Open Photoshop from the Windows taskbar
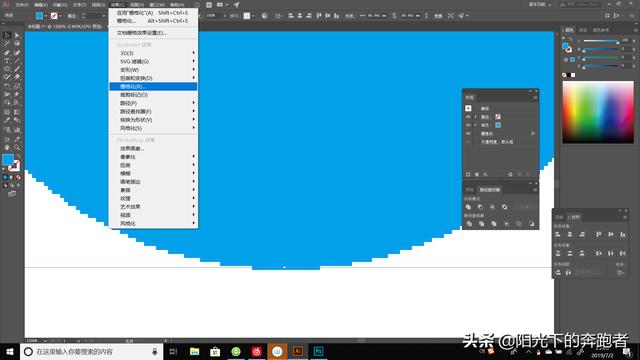640x360 pixels. pos(318,351)
